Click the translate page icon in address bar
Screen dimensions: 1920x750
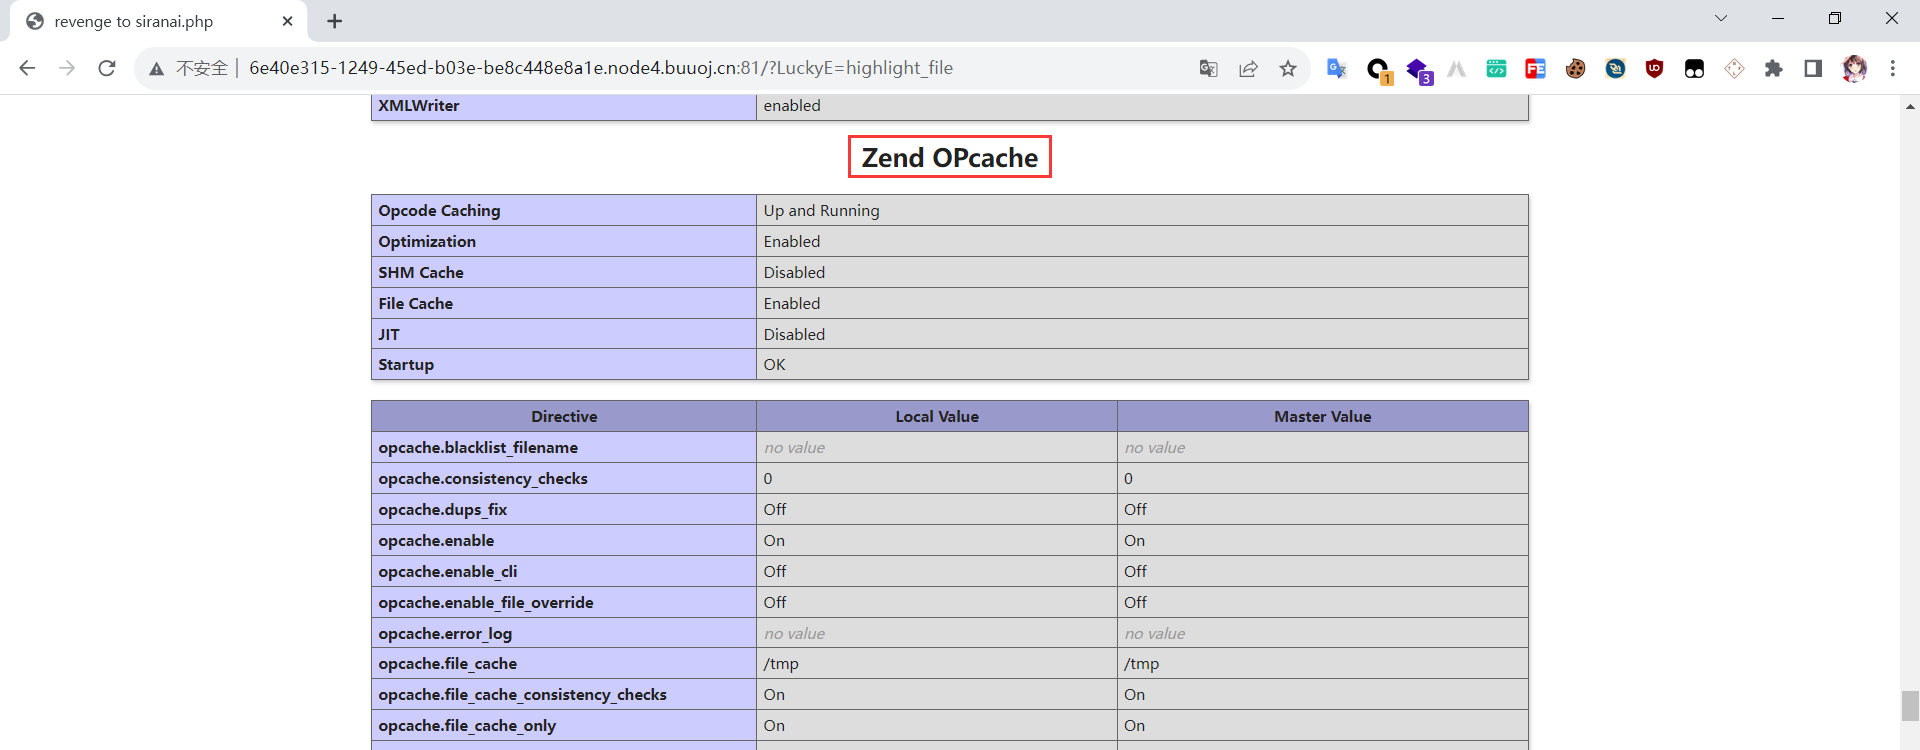pos(1208,68)
